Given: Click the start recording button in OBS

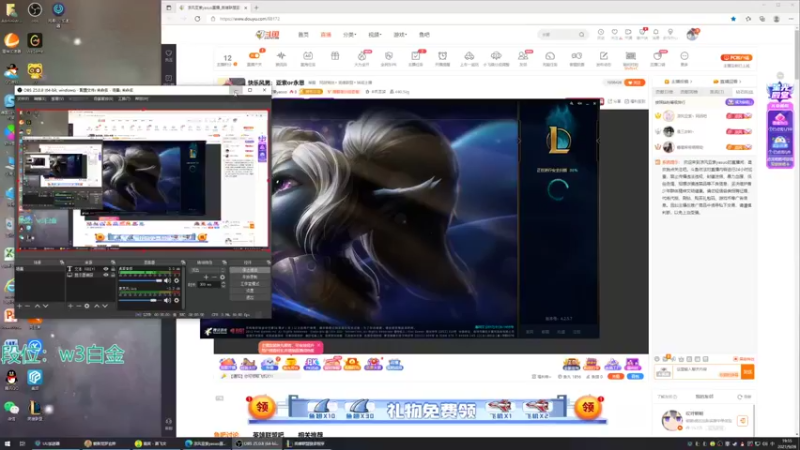Looking at the screenshot, I should tap(249, 277).
